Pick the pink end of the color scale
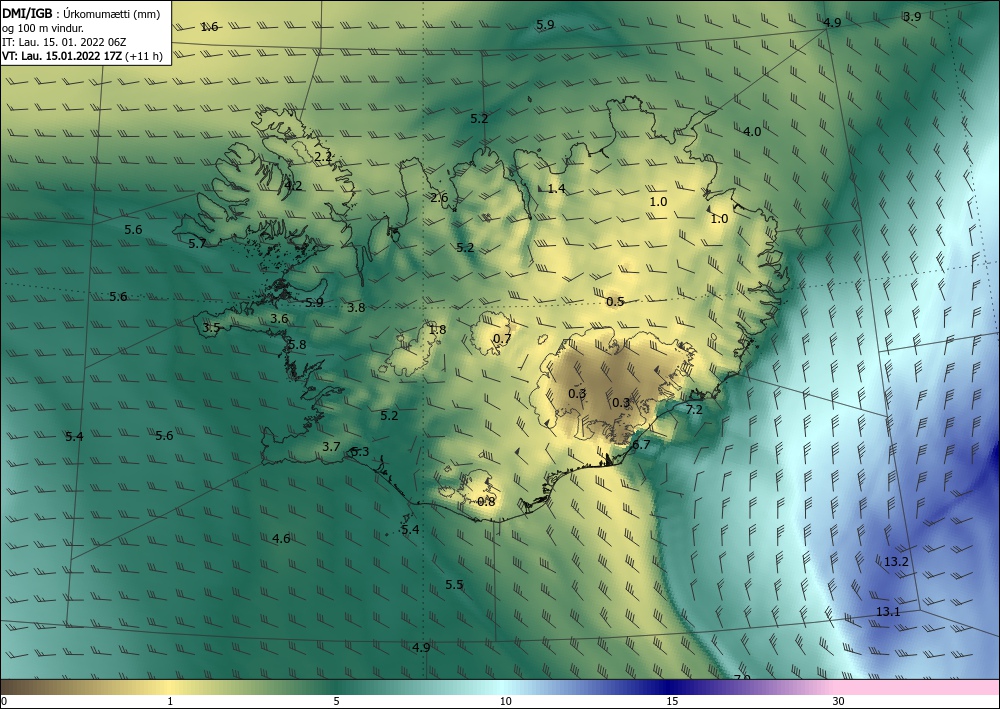Image resolution: width=1000 pixels, height=709 pixels. 918,687
